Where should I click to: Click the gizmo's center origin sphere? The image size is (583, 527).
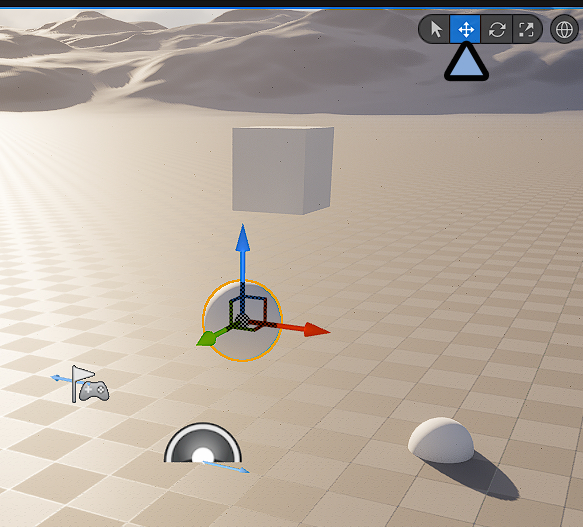click(x=242, y=321)
